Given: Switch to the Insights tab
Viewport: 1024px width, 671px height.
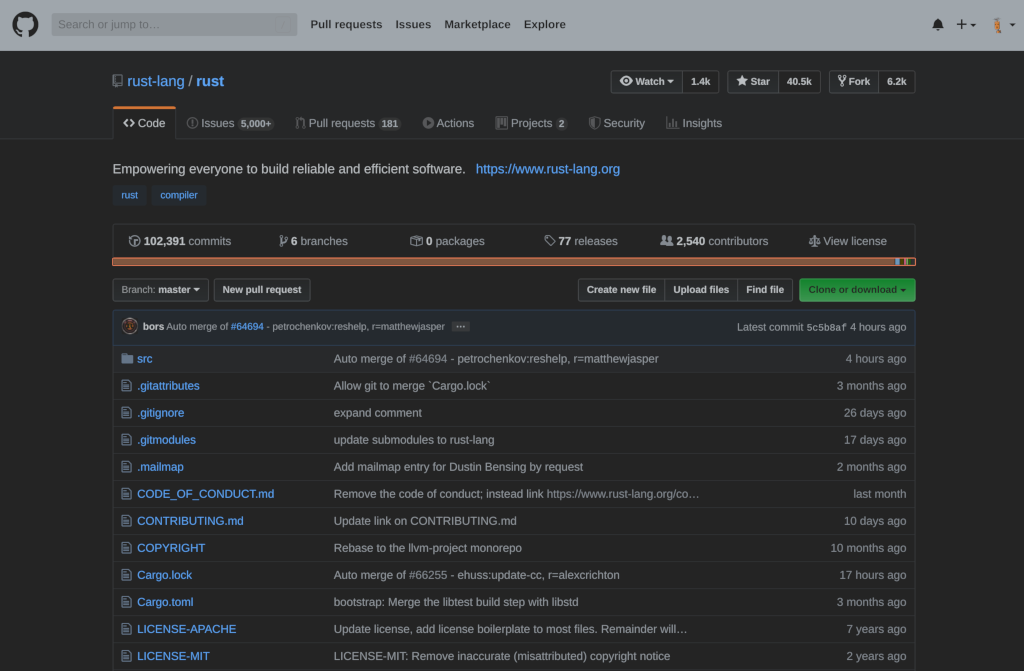Looking at the screenshot, I should (694, 123).
